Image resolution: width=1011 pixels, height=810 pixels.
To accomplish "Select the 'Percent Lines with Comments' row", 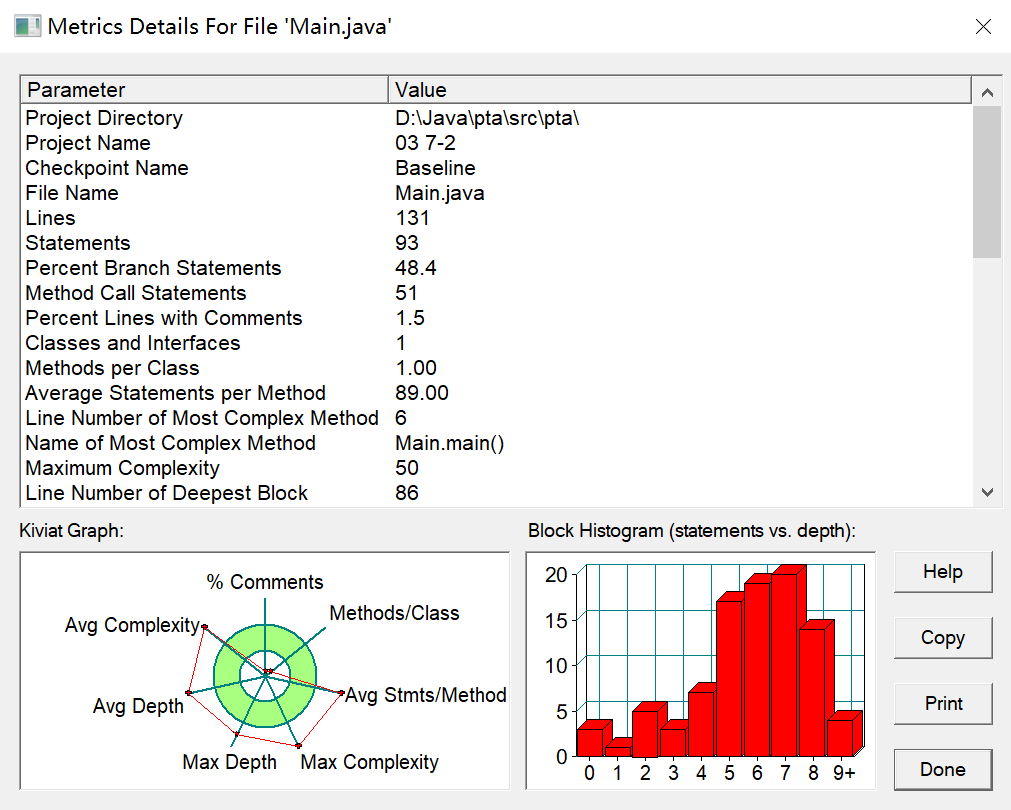I will pos(496,318).
